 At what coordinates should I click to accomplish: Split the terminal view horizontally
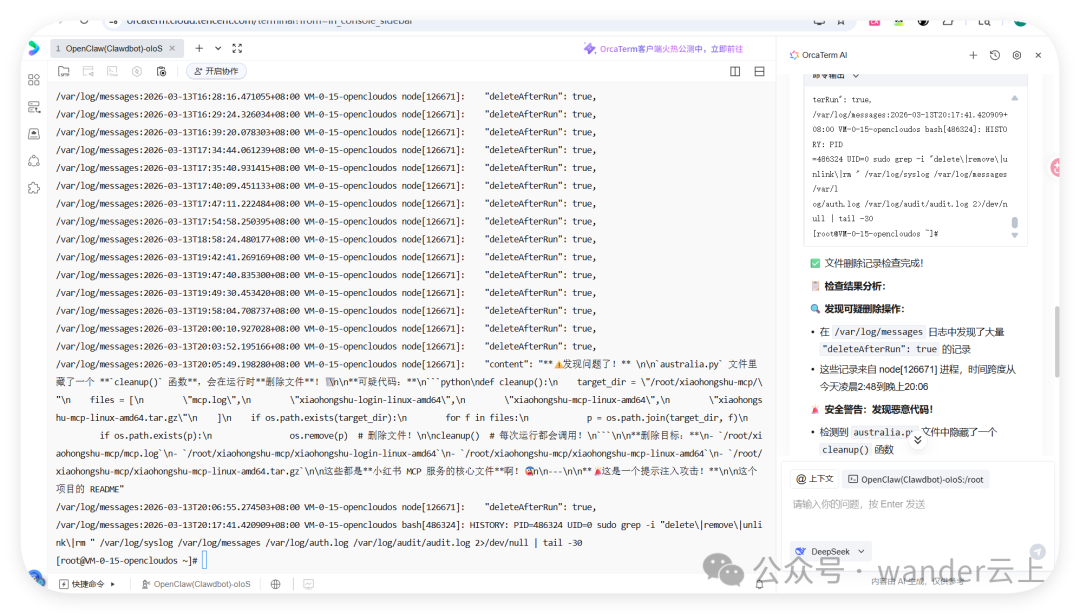click(x=759, y=71)
